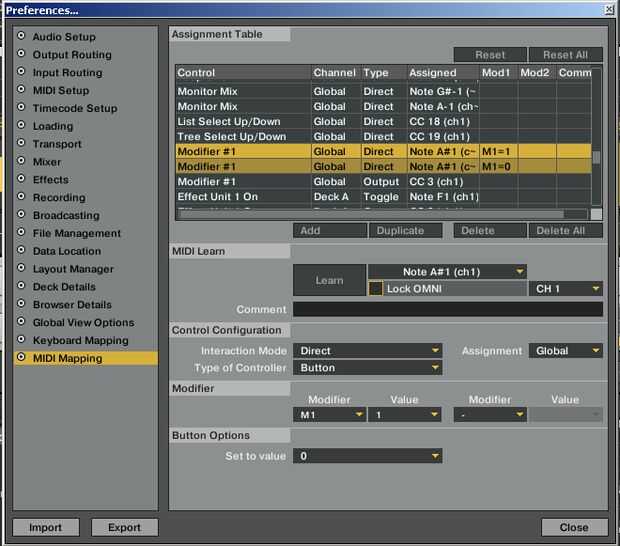Select the Keyboard Mapping bullet icon
Viewport: 620px width, 546px height.
tap(21, 339)
